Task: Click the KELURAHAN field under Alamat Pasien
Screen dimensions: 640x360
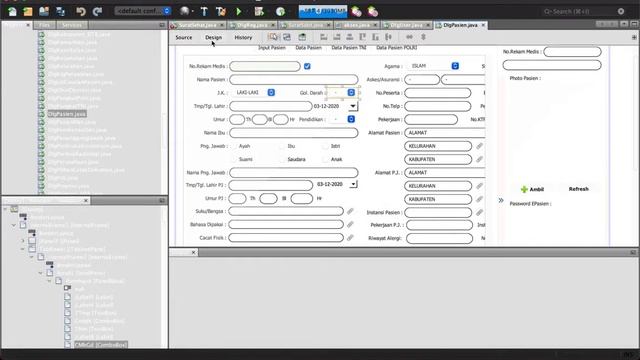Action: 438,146
